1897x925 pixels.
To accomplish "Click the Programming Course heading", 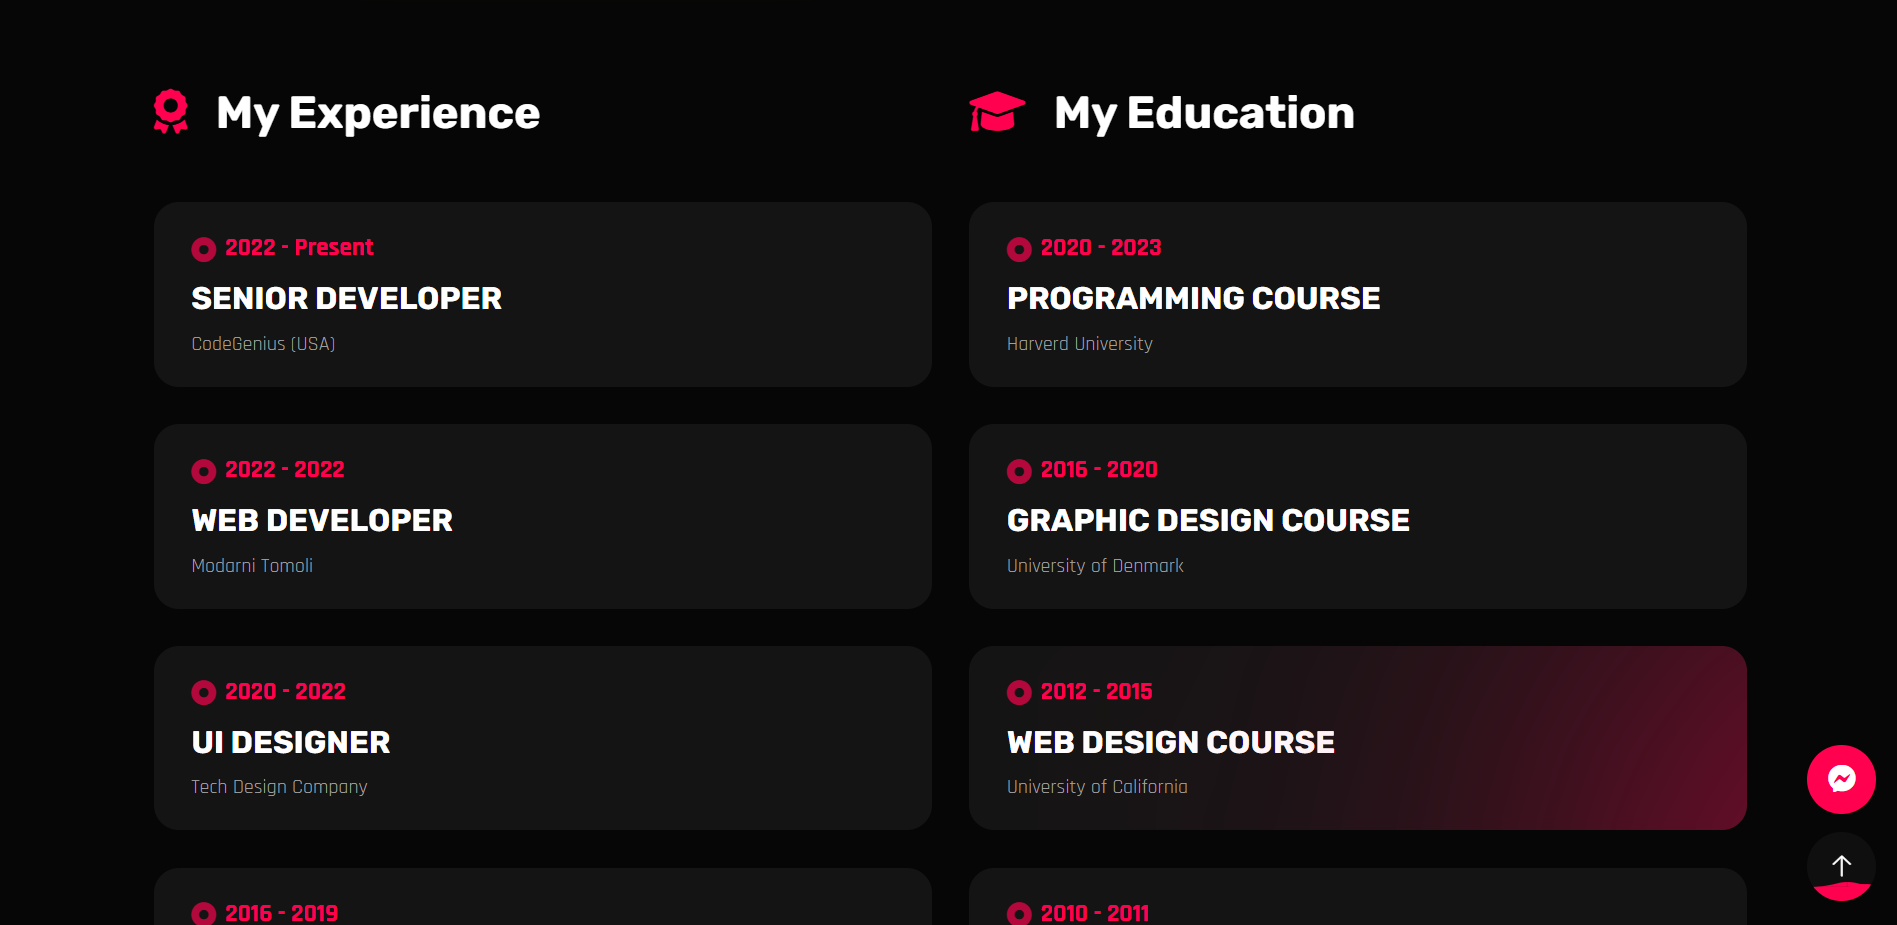I will (1193, 298).
